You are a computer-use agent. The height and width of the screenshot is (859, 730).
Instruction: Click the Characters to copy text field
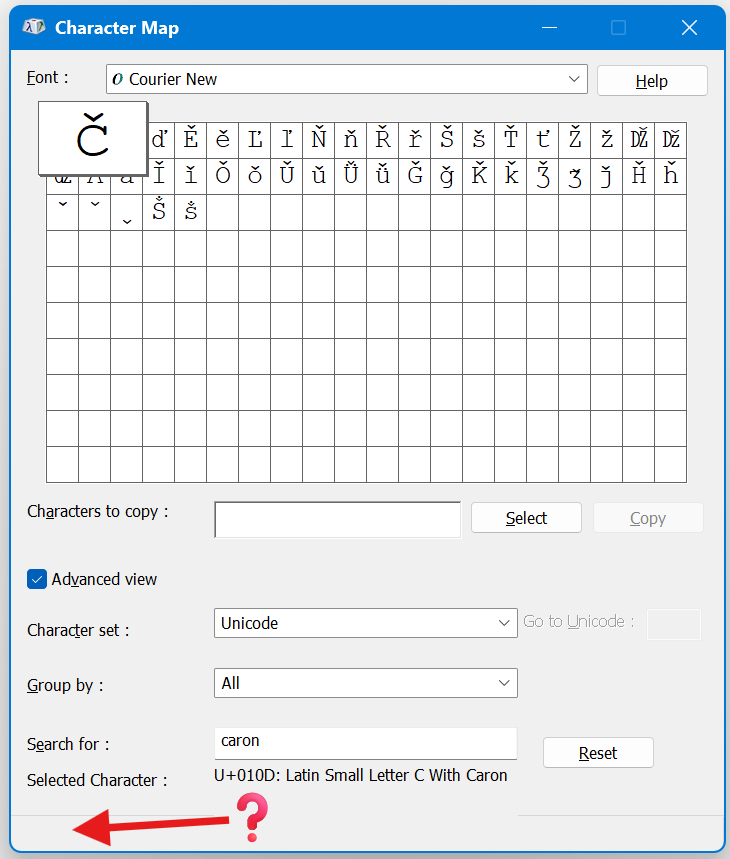[x=337, y=519]
